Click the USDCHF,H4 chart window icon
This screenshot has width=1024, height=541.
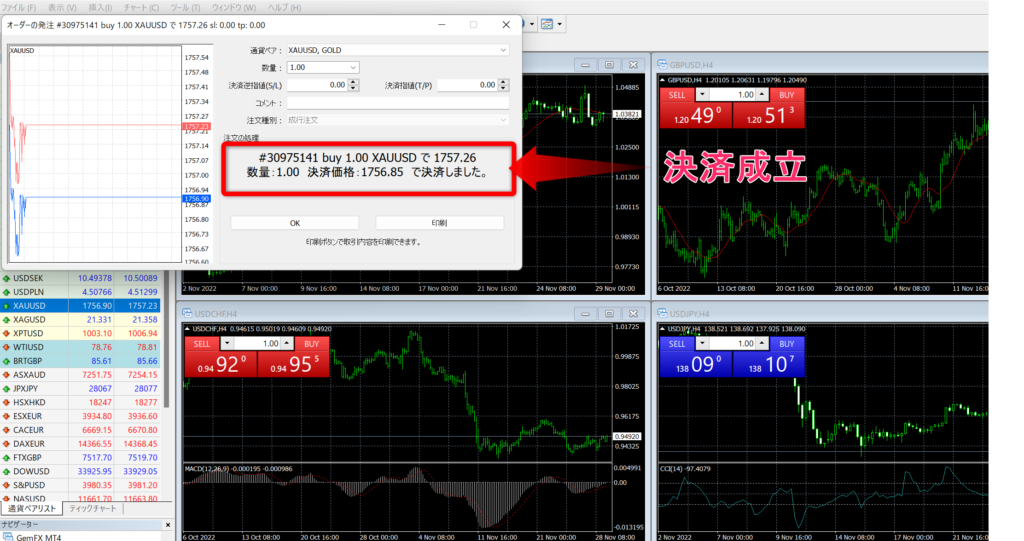click(x=187, y=312)
